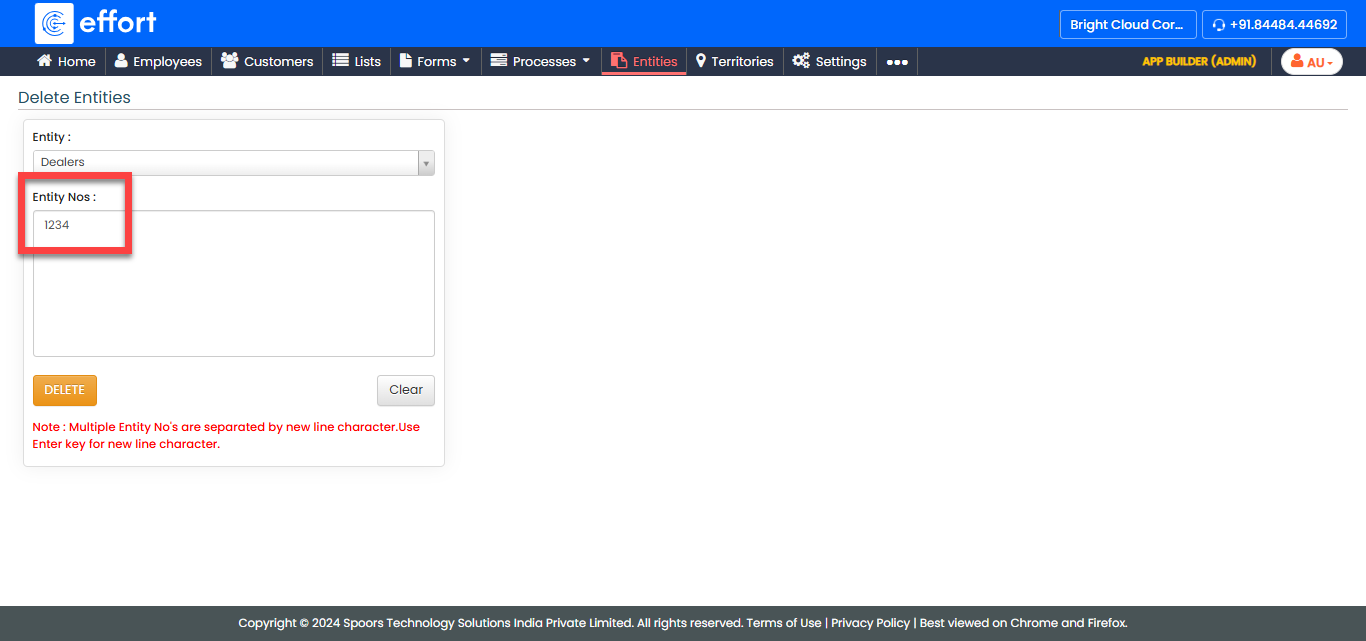Viewport: 1366px width, 641px height.
Task: Open the Terms of Use link
Action: (783, 623)
